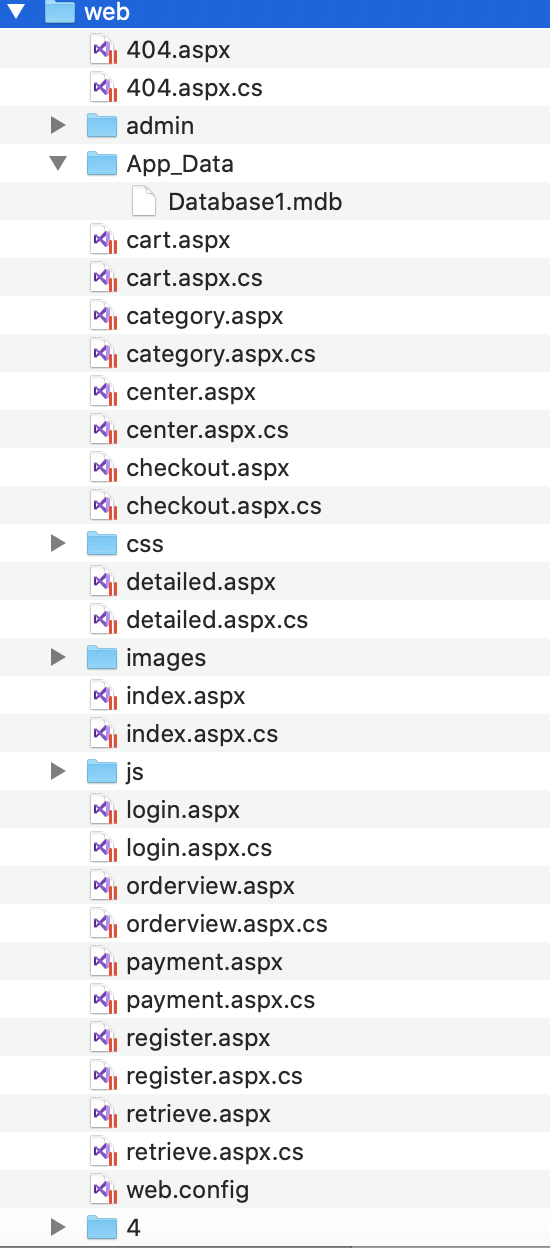
Task: Expand the admin folder triangle
Action: tap(58, 126)
